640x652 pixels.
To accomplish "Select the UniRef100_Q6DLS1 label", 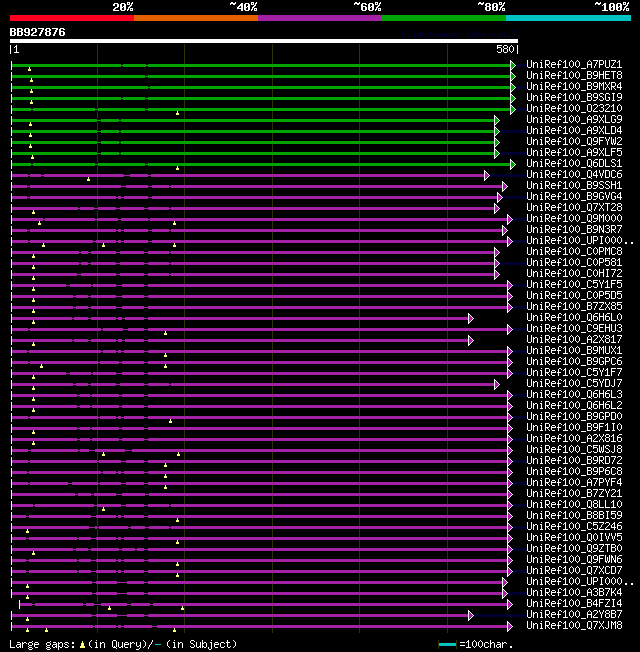I will coord(574,163).
